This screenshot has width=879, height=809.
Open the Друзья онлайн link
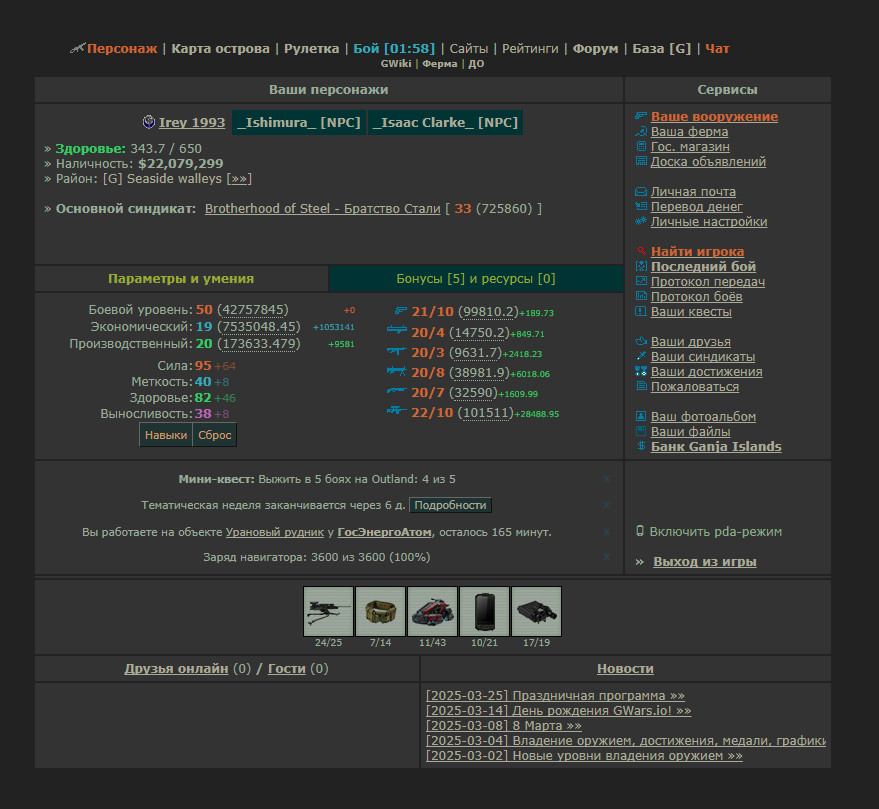(176, 668)
